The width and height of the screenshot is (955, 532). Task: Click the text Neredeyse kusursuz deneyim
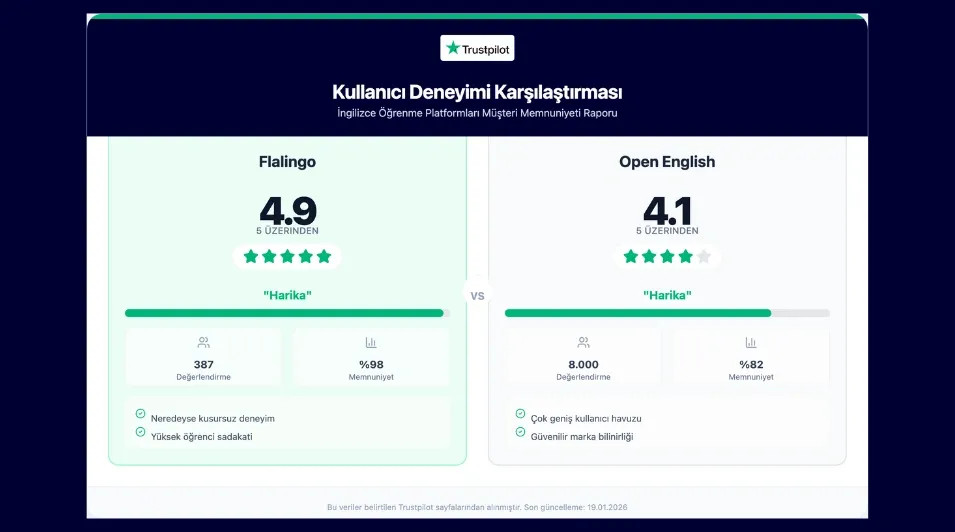[x=213, y=419]
